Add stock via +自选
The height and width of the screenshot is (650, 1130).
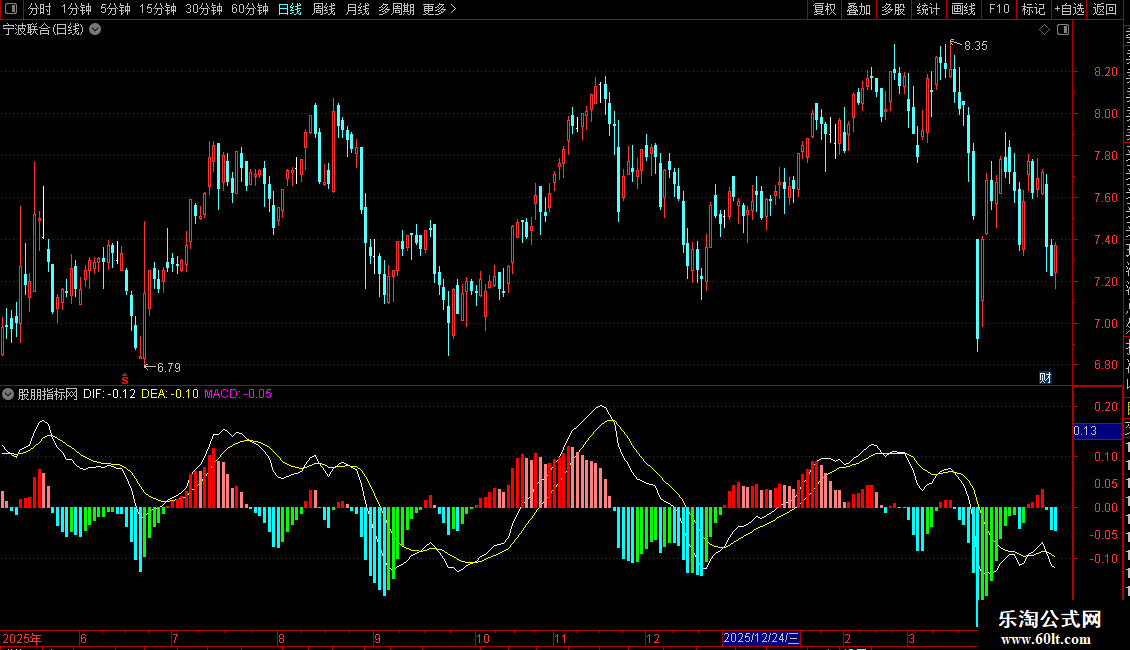pyautogui.click(x=1069, y=9)
